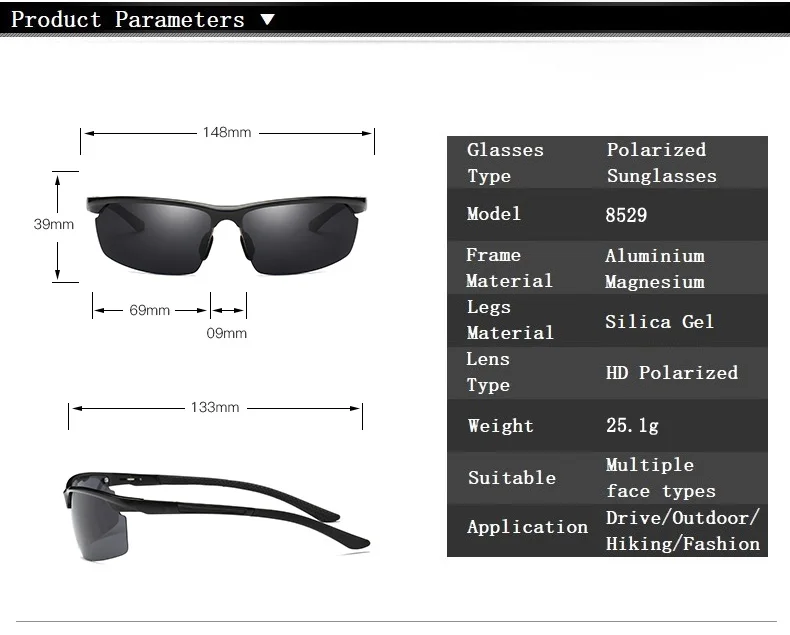Select the front view sunglasses image

pos(227,235)
